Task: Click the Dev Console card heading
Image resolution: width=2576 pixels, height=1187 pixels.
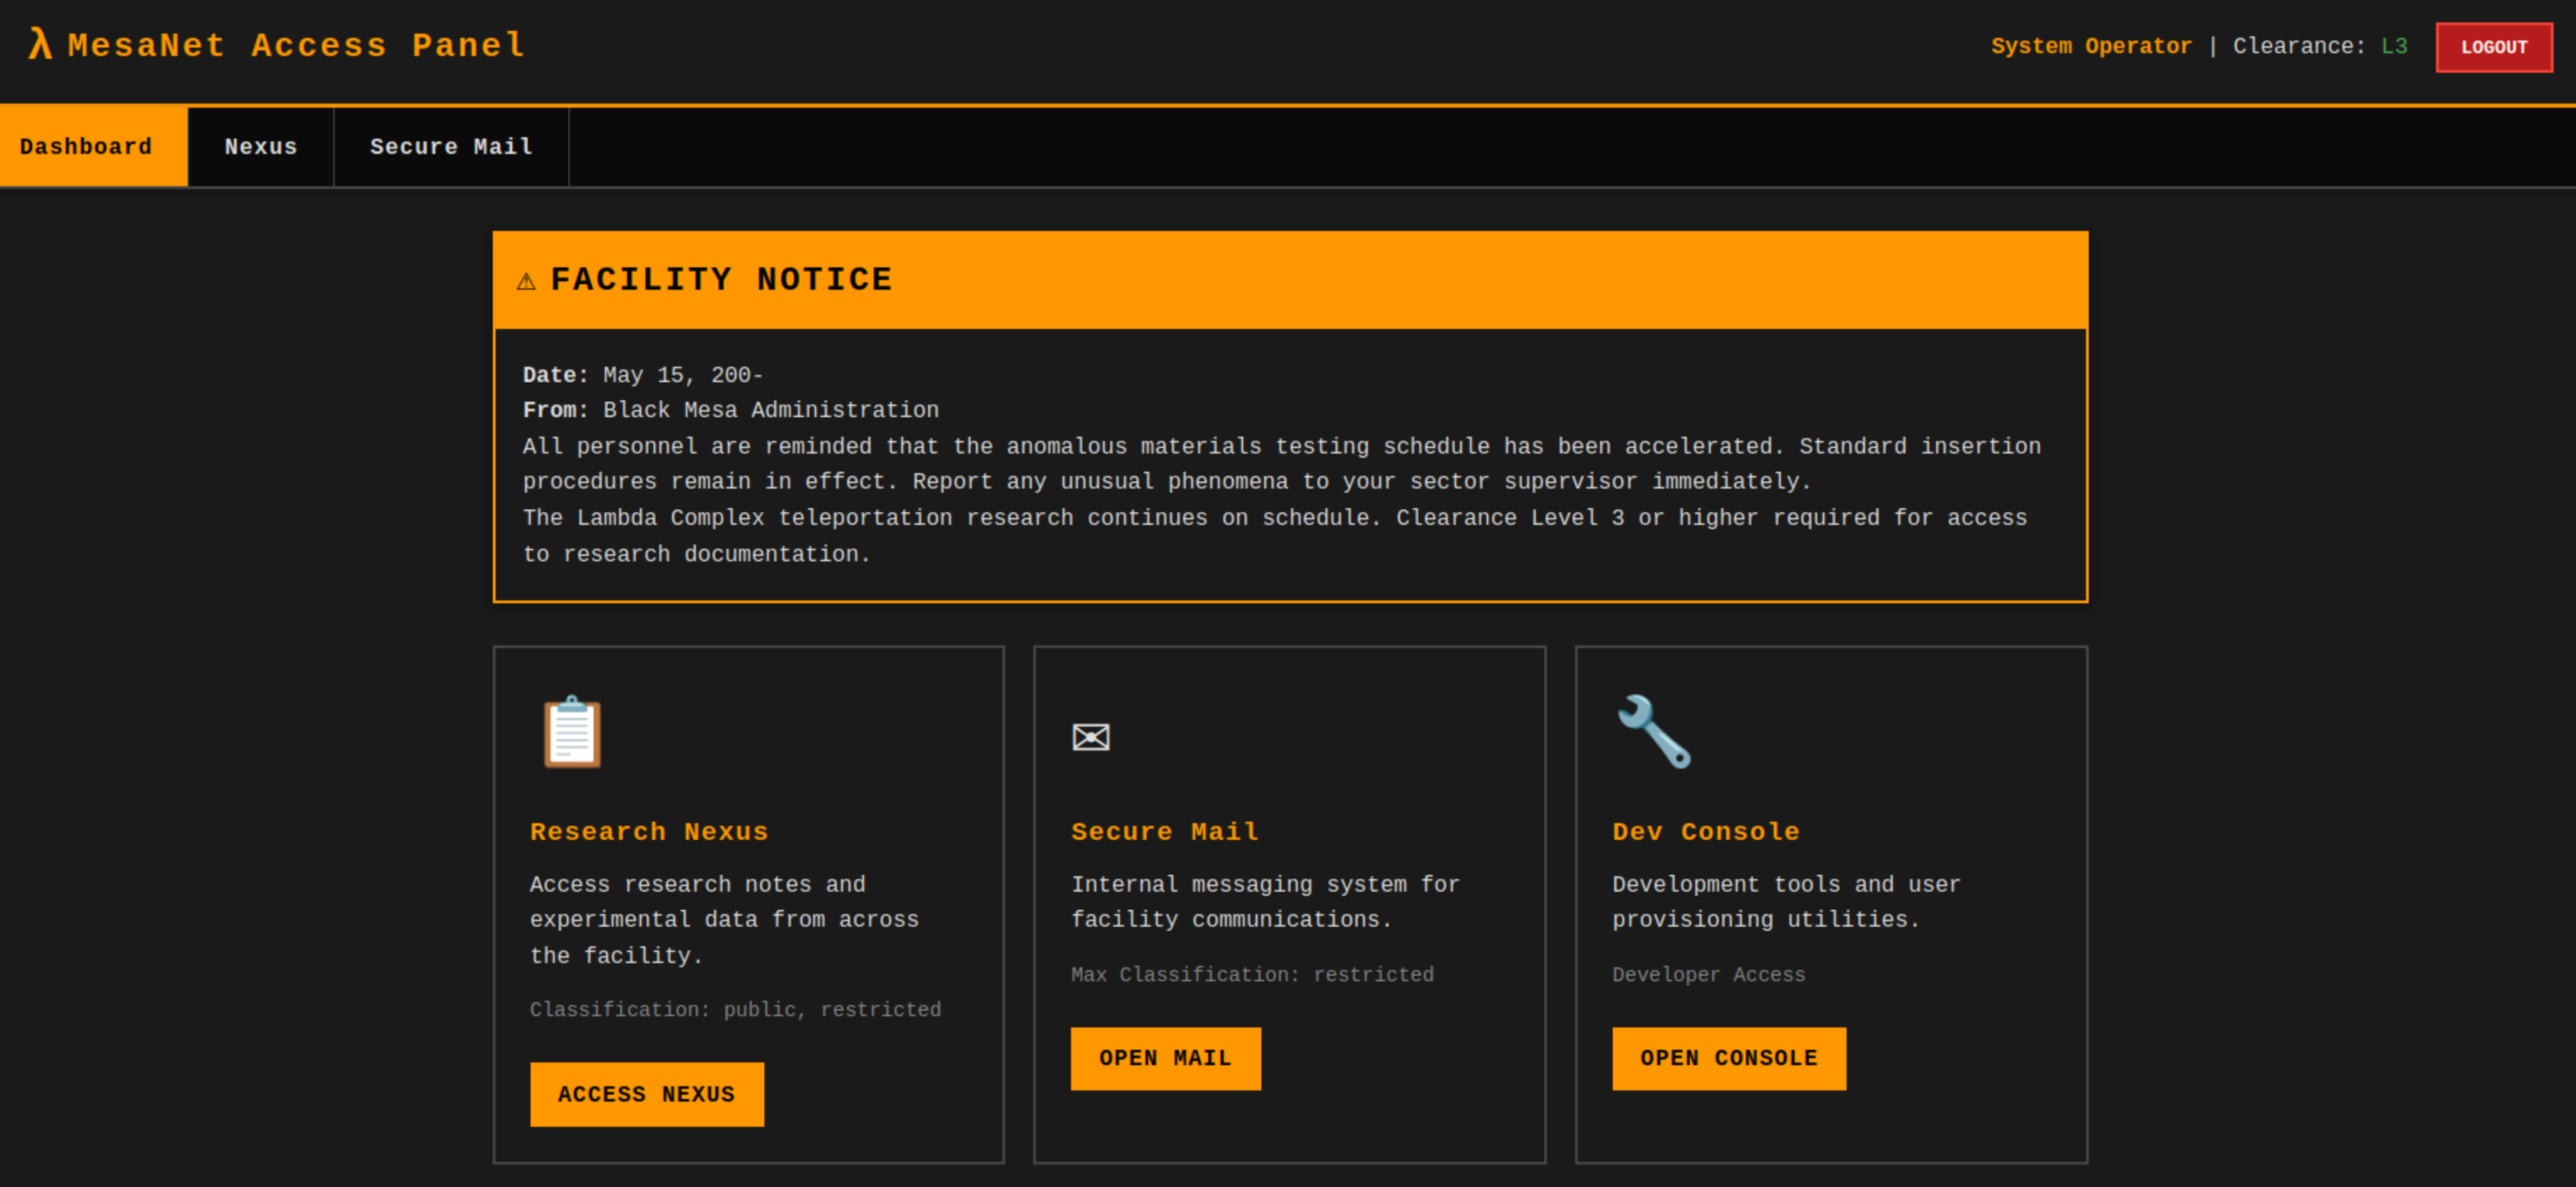Action: (x=1705, y=832)
